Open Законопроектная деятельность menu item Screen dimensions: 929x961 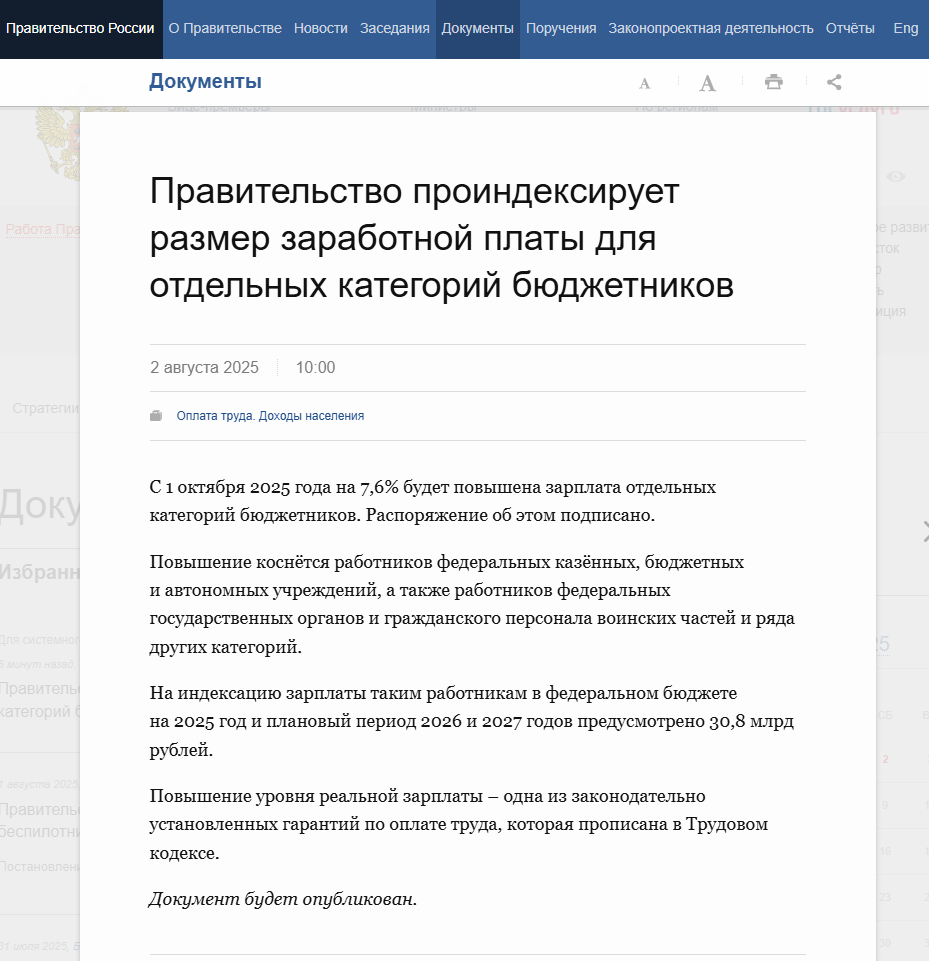[x=711, y=28]
